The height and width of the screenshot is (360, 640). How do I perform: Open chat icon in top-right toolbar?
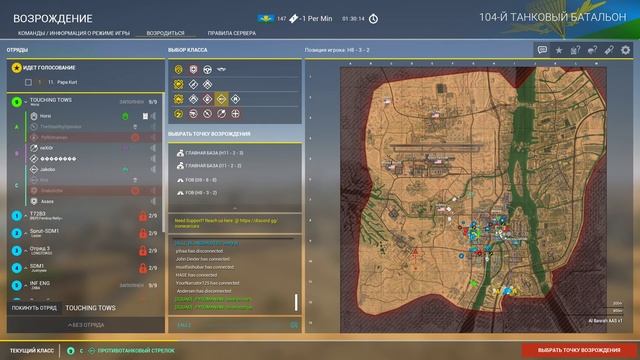click(x=542, y=50)
